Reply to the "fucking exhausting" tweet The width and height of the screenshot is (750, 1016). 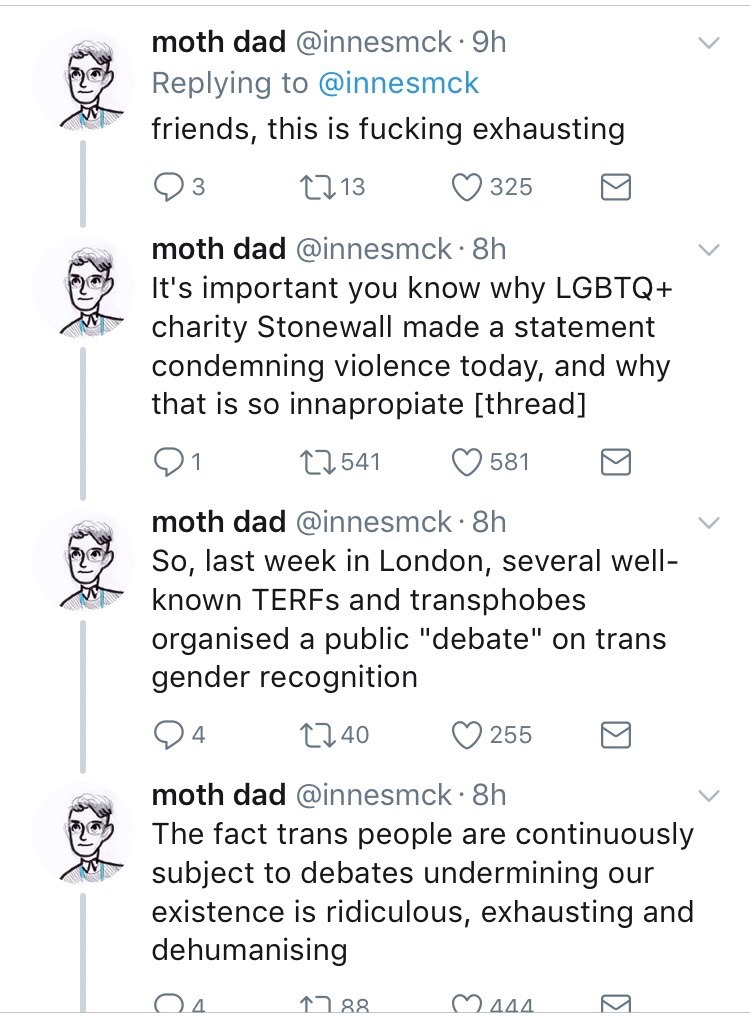point(167,187)
